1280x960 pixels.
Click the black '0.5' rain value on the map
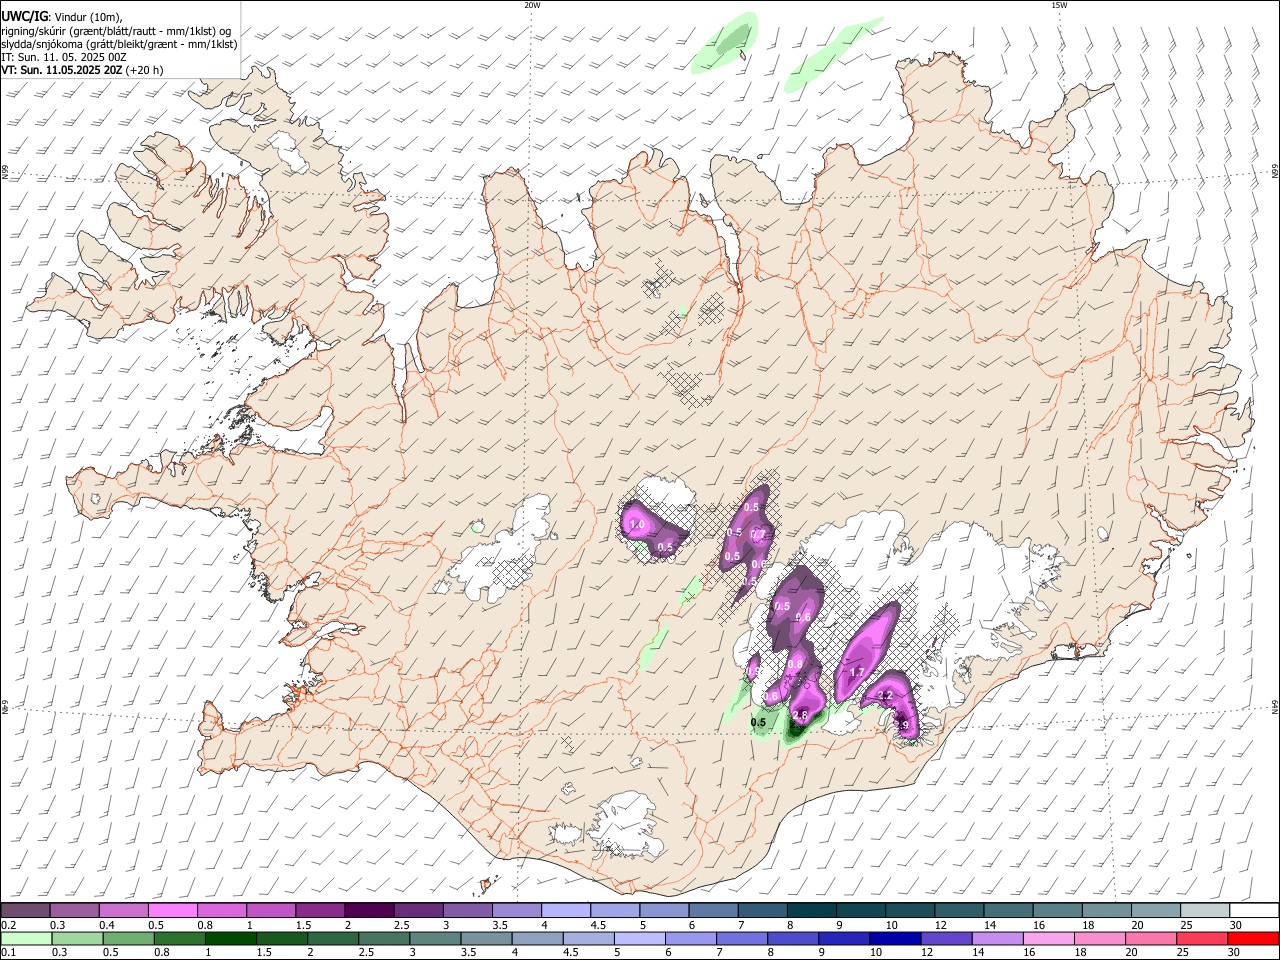pyautogui.click(x=758, y=722)
